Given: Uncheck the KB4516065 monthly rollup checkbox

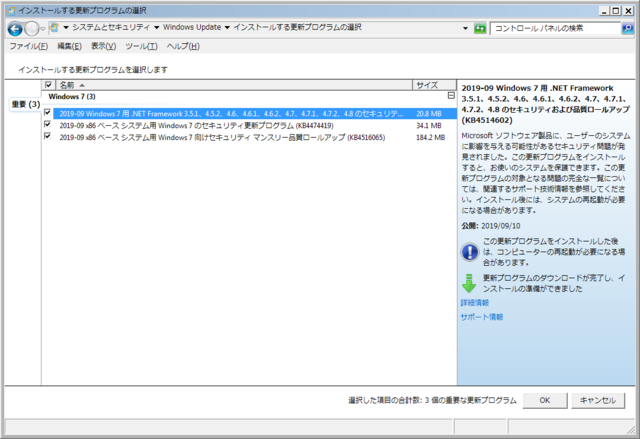Looking at the screenshot, I should point(47,136).
